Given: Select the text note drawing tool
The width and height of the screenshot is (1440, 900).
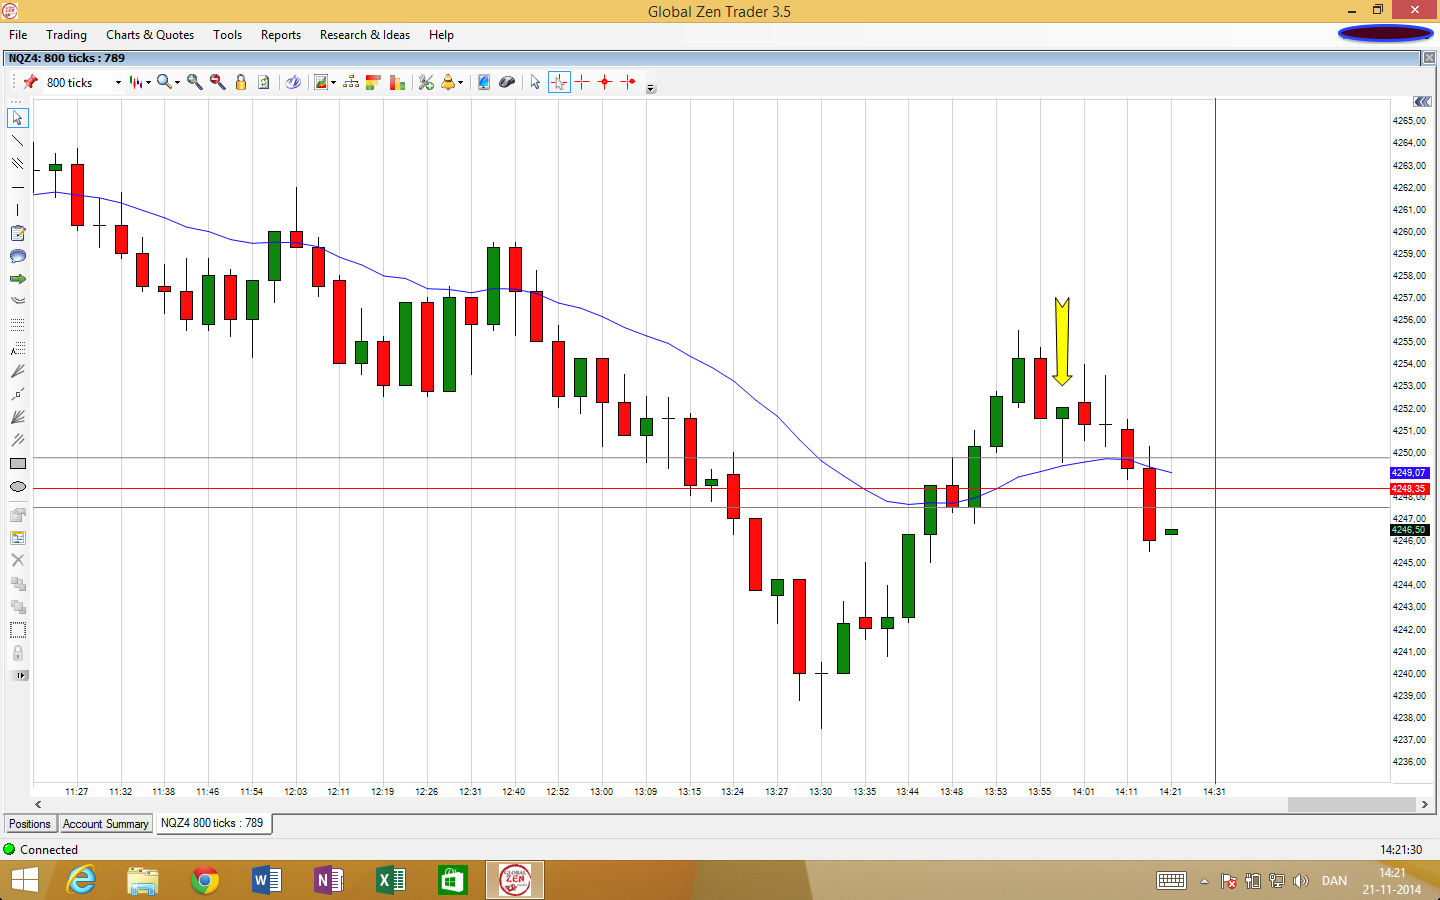Looking at the screenshot, I should pyautogui.click(x=17, y=233).
